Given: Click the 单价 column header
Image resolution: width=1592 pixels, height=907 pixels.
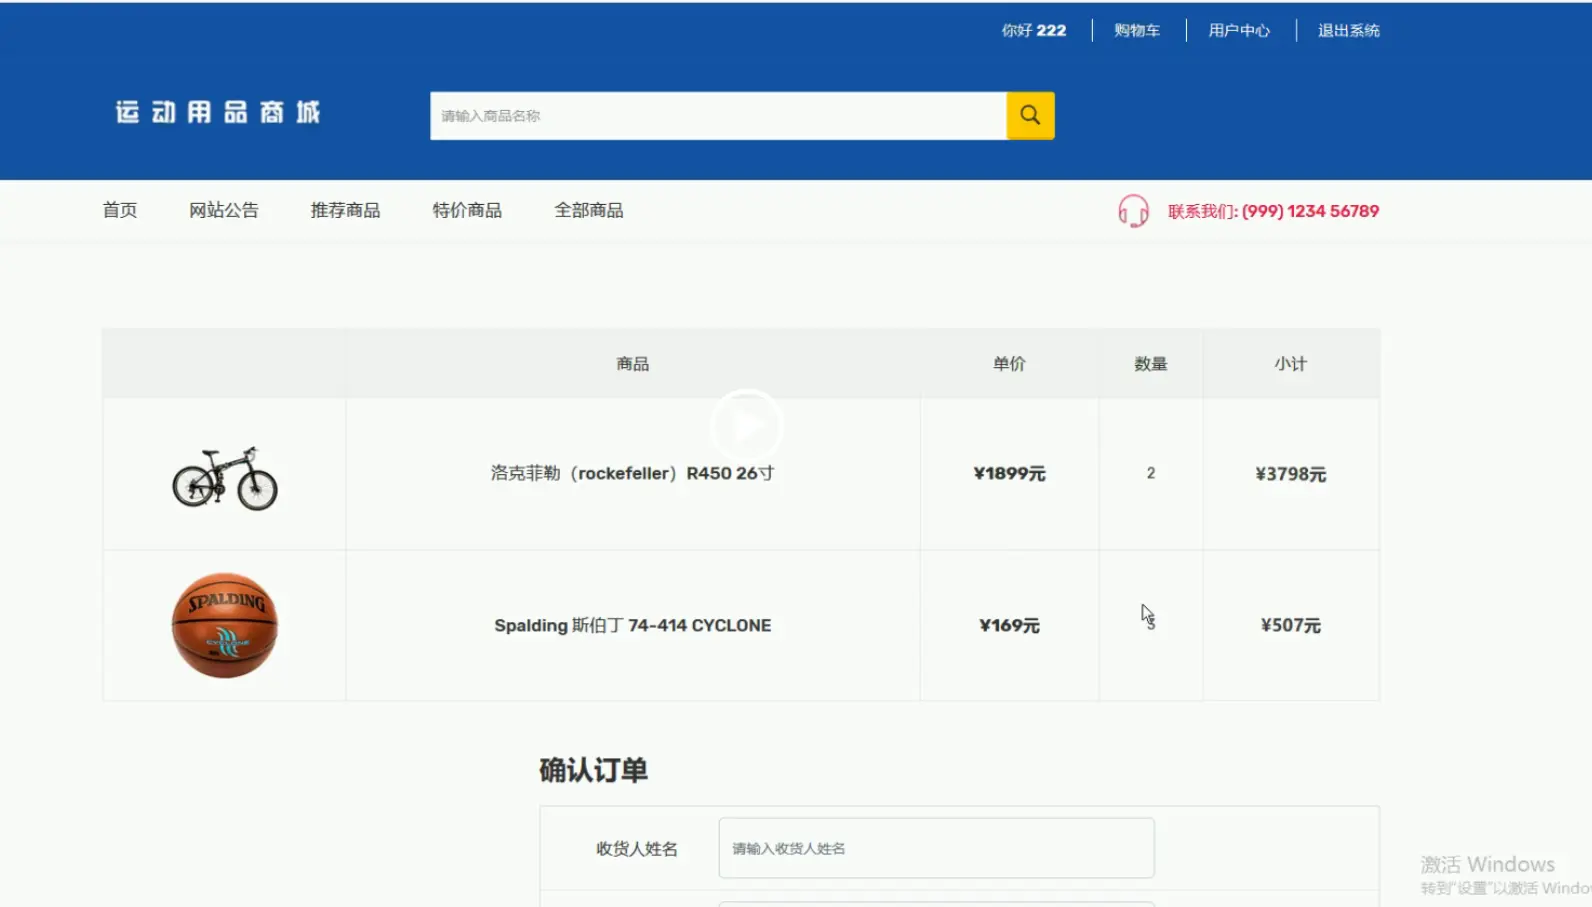Looking at the screenshot, I should pyautogui.click(x=1009, y=364).
